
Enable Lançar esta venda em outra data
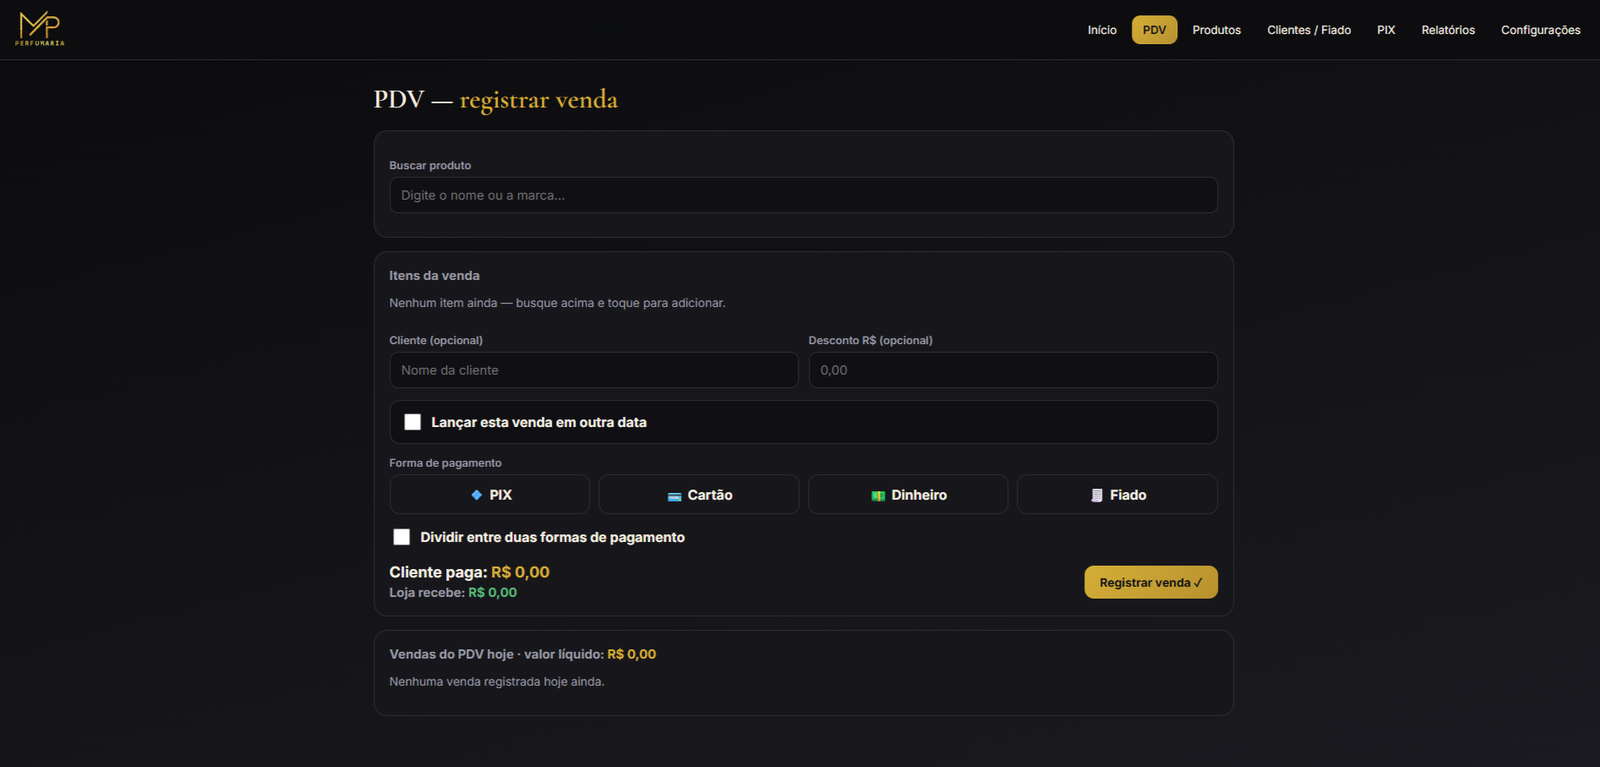(412, 422)
